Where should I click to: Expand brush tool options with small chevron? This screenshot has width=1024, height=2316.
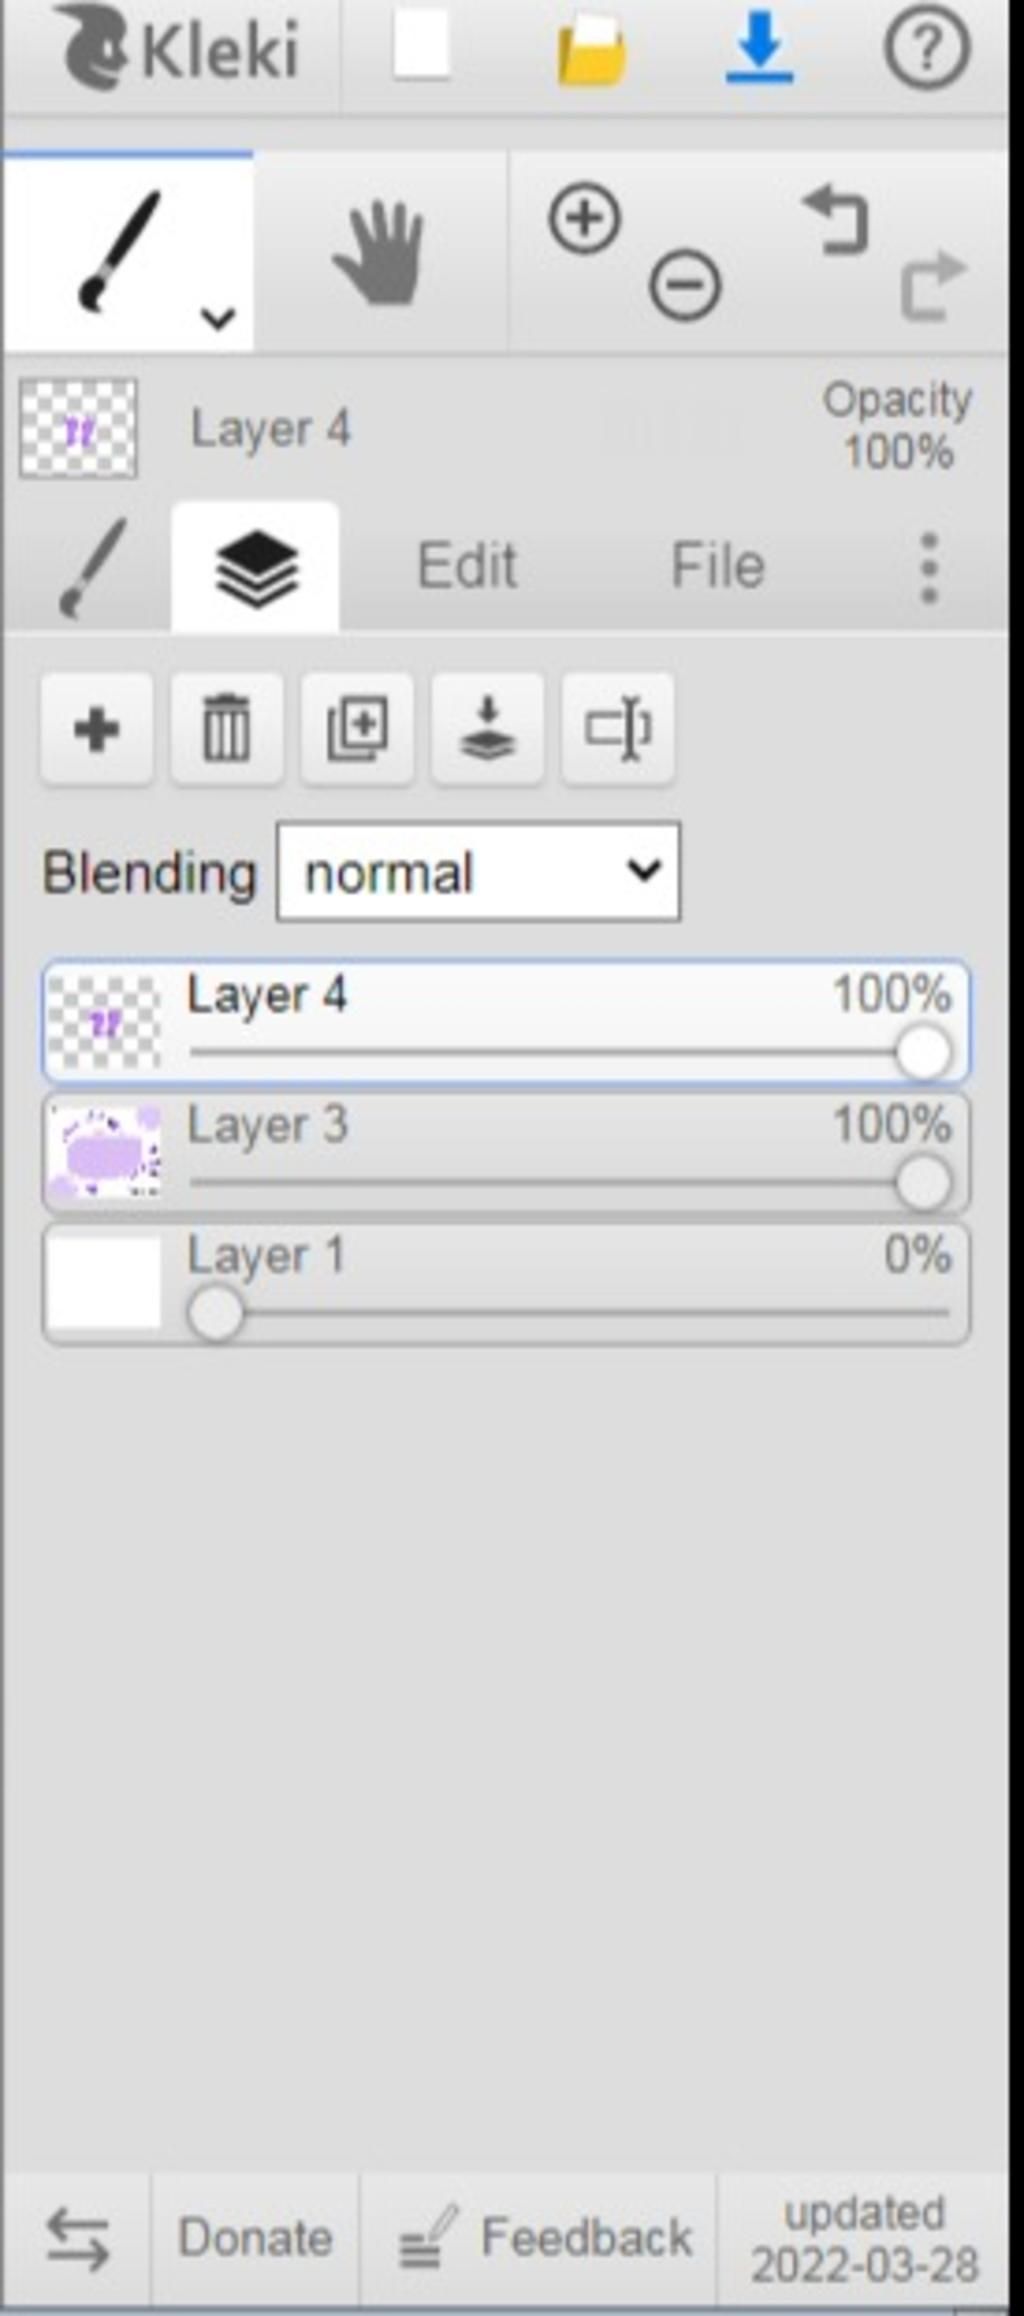[x=217, y=319]
